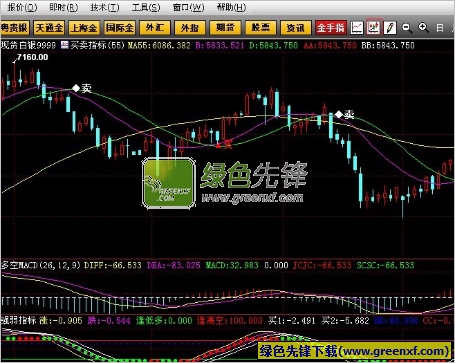Click the 7160.00 high price label
This screenshot has height=363, width=455.
(32, 57)
